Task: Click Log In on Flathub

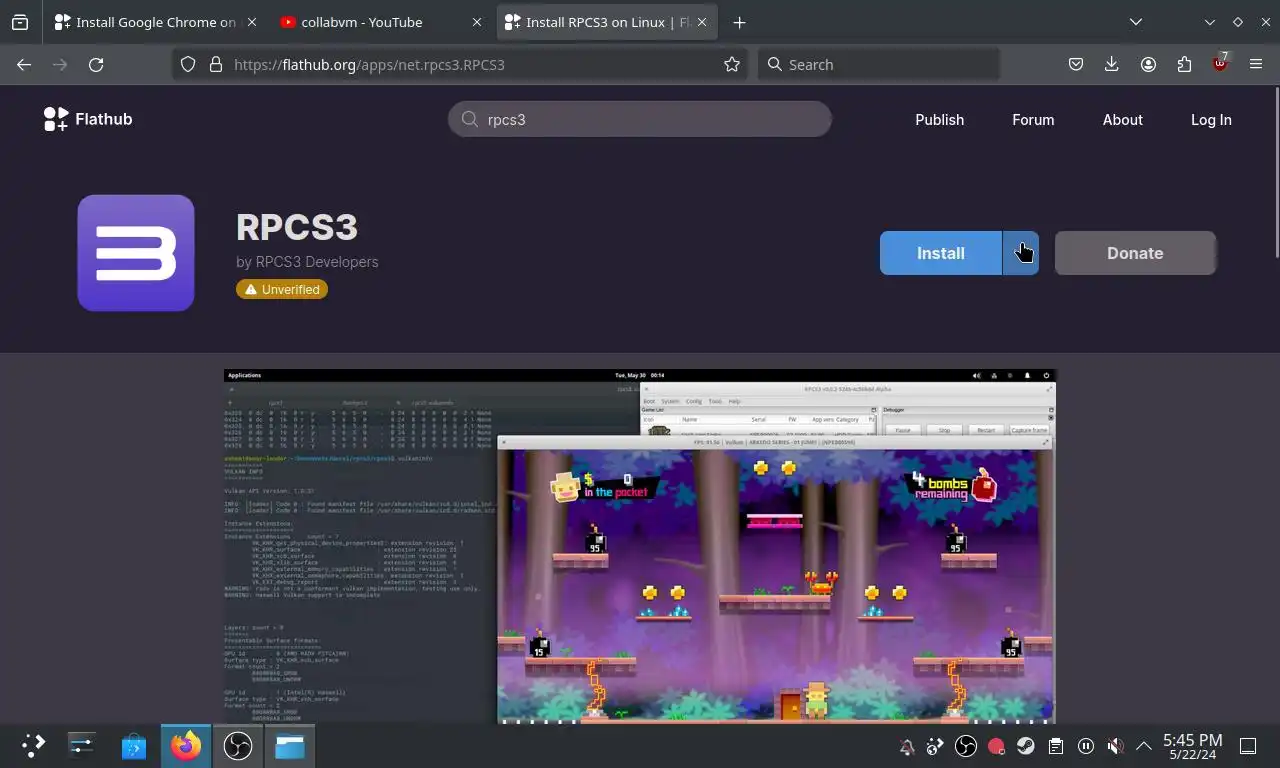Action: click(1211, 119)
